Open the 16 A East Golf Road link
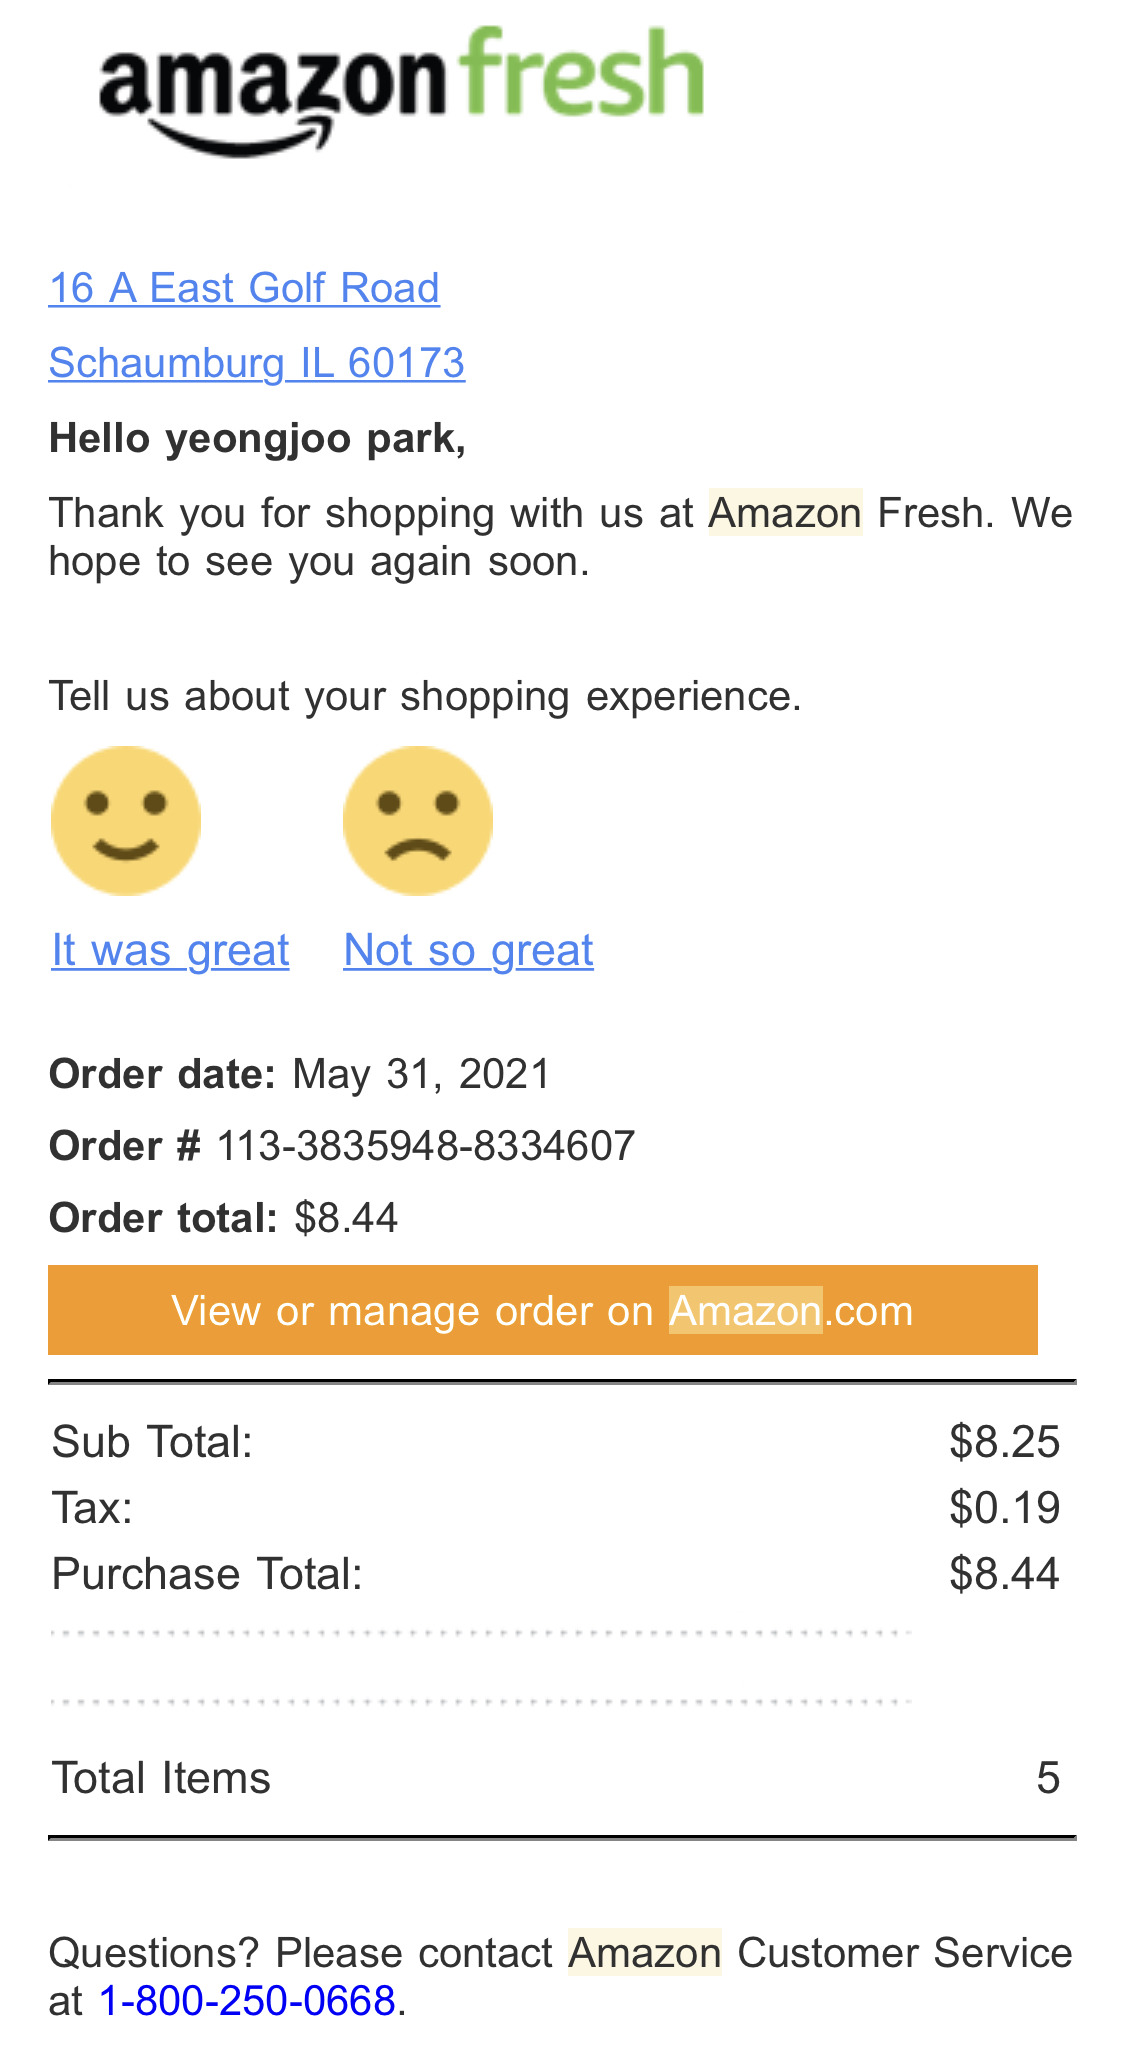 click(244, 288)
